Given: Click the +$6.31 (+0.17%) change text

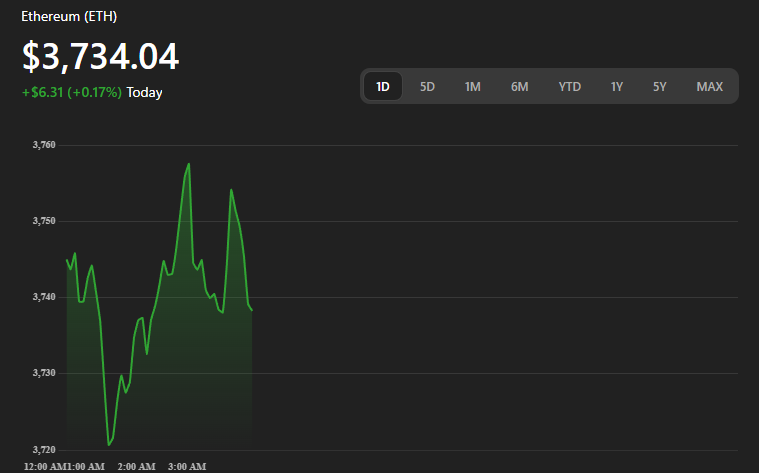Looking at the screenshot, I should [x=72, y=92].
